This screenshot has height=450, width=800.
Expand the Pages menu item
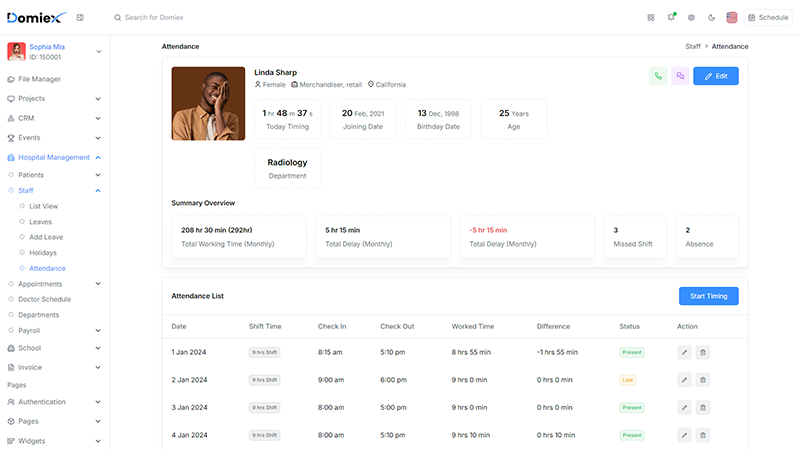click(54, 421)
